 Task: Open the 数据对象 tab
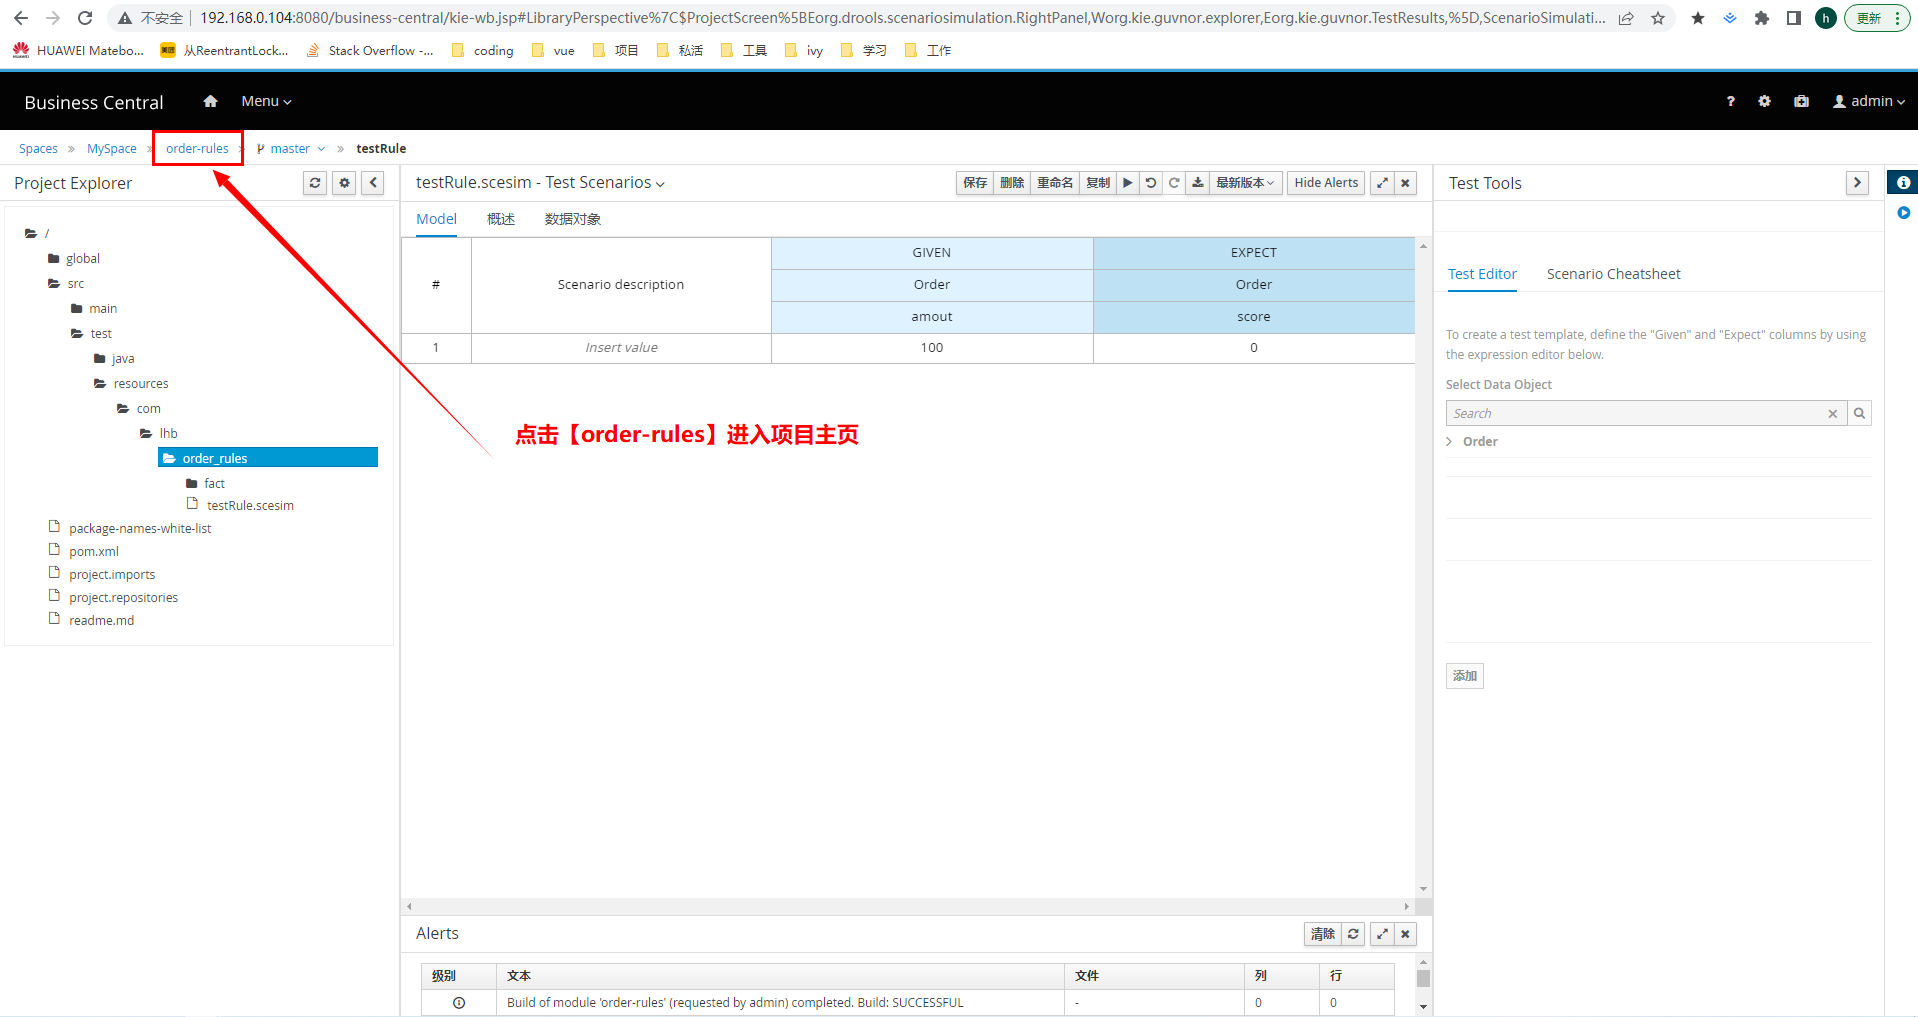click(x=572, y=219)
